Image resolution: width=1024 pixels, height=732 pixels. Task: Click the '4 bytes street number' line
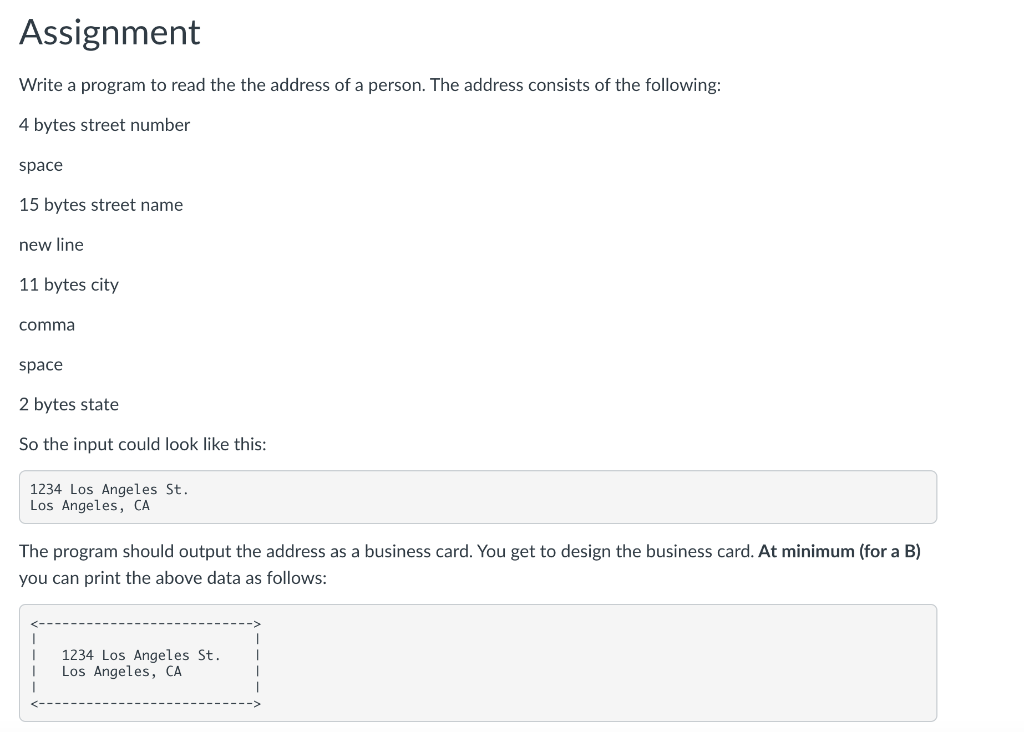104,125
